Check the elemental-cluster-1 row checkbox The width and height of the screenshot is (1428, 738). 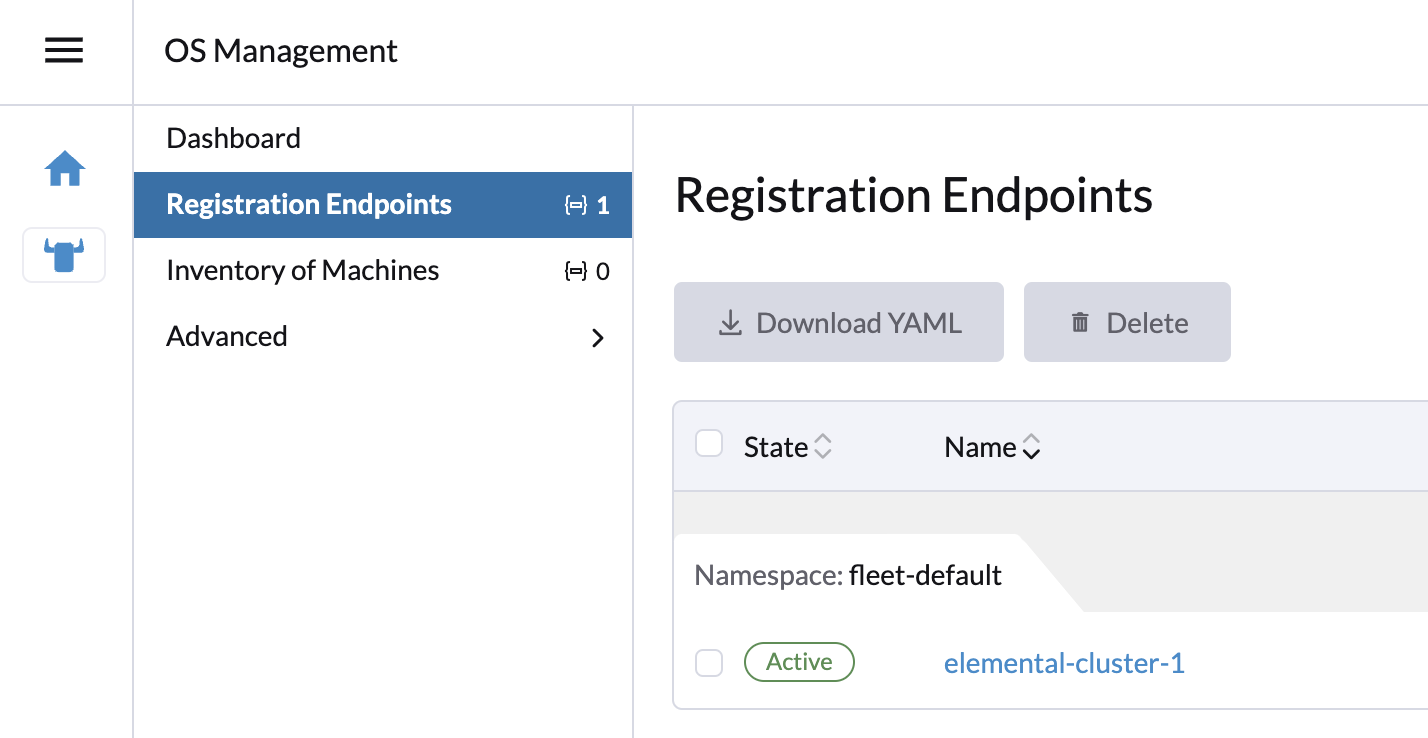[x=709, y=662]
